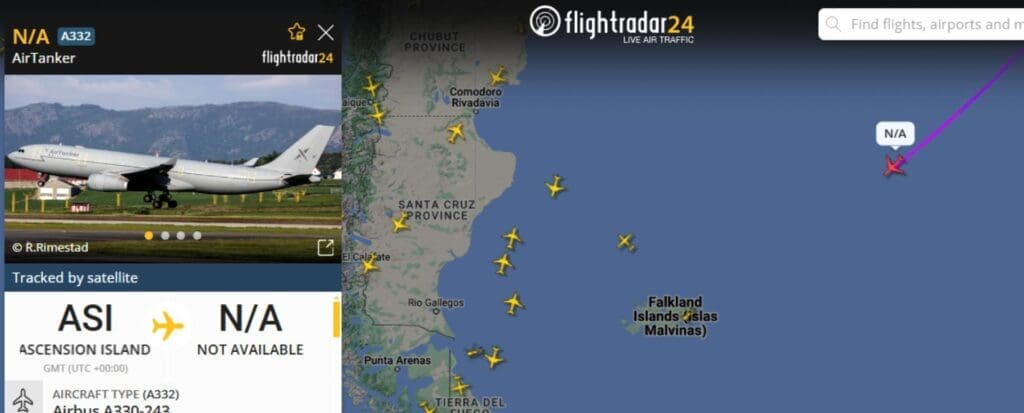Show first photo via active carousel dot

[149, 235]
